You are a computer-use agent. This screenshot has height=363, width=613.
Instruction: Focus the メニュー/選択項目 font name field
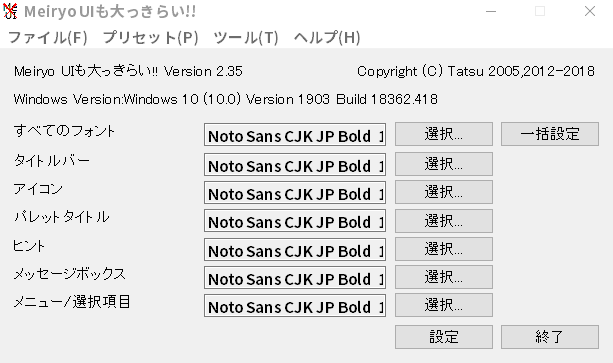coord(295,306)
